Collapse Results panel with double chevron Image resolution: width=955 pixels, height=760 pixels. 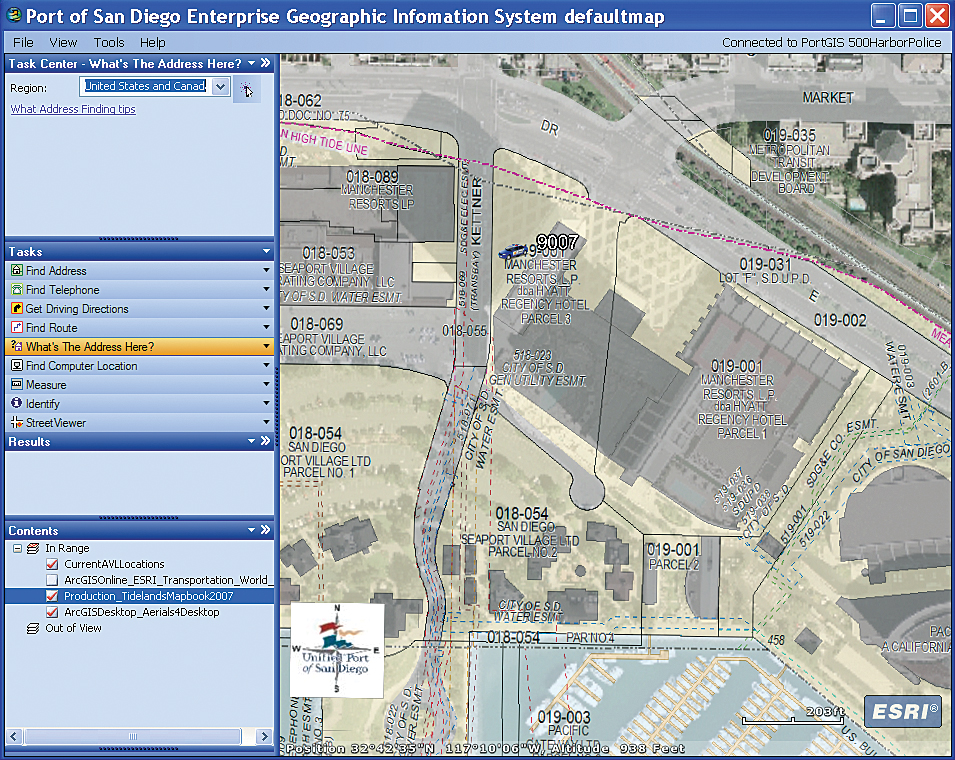coord(266,441)
